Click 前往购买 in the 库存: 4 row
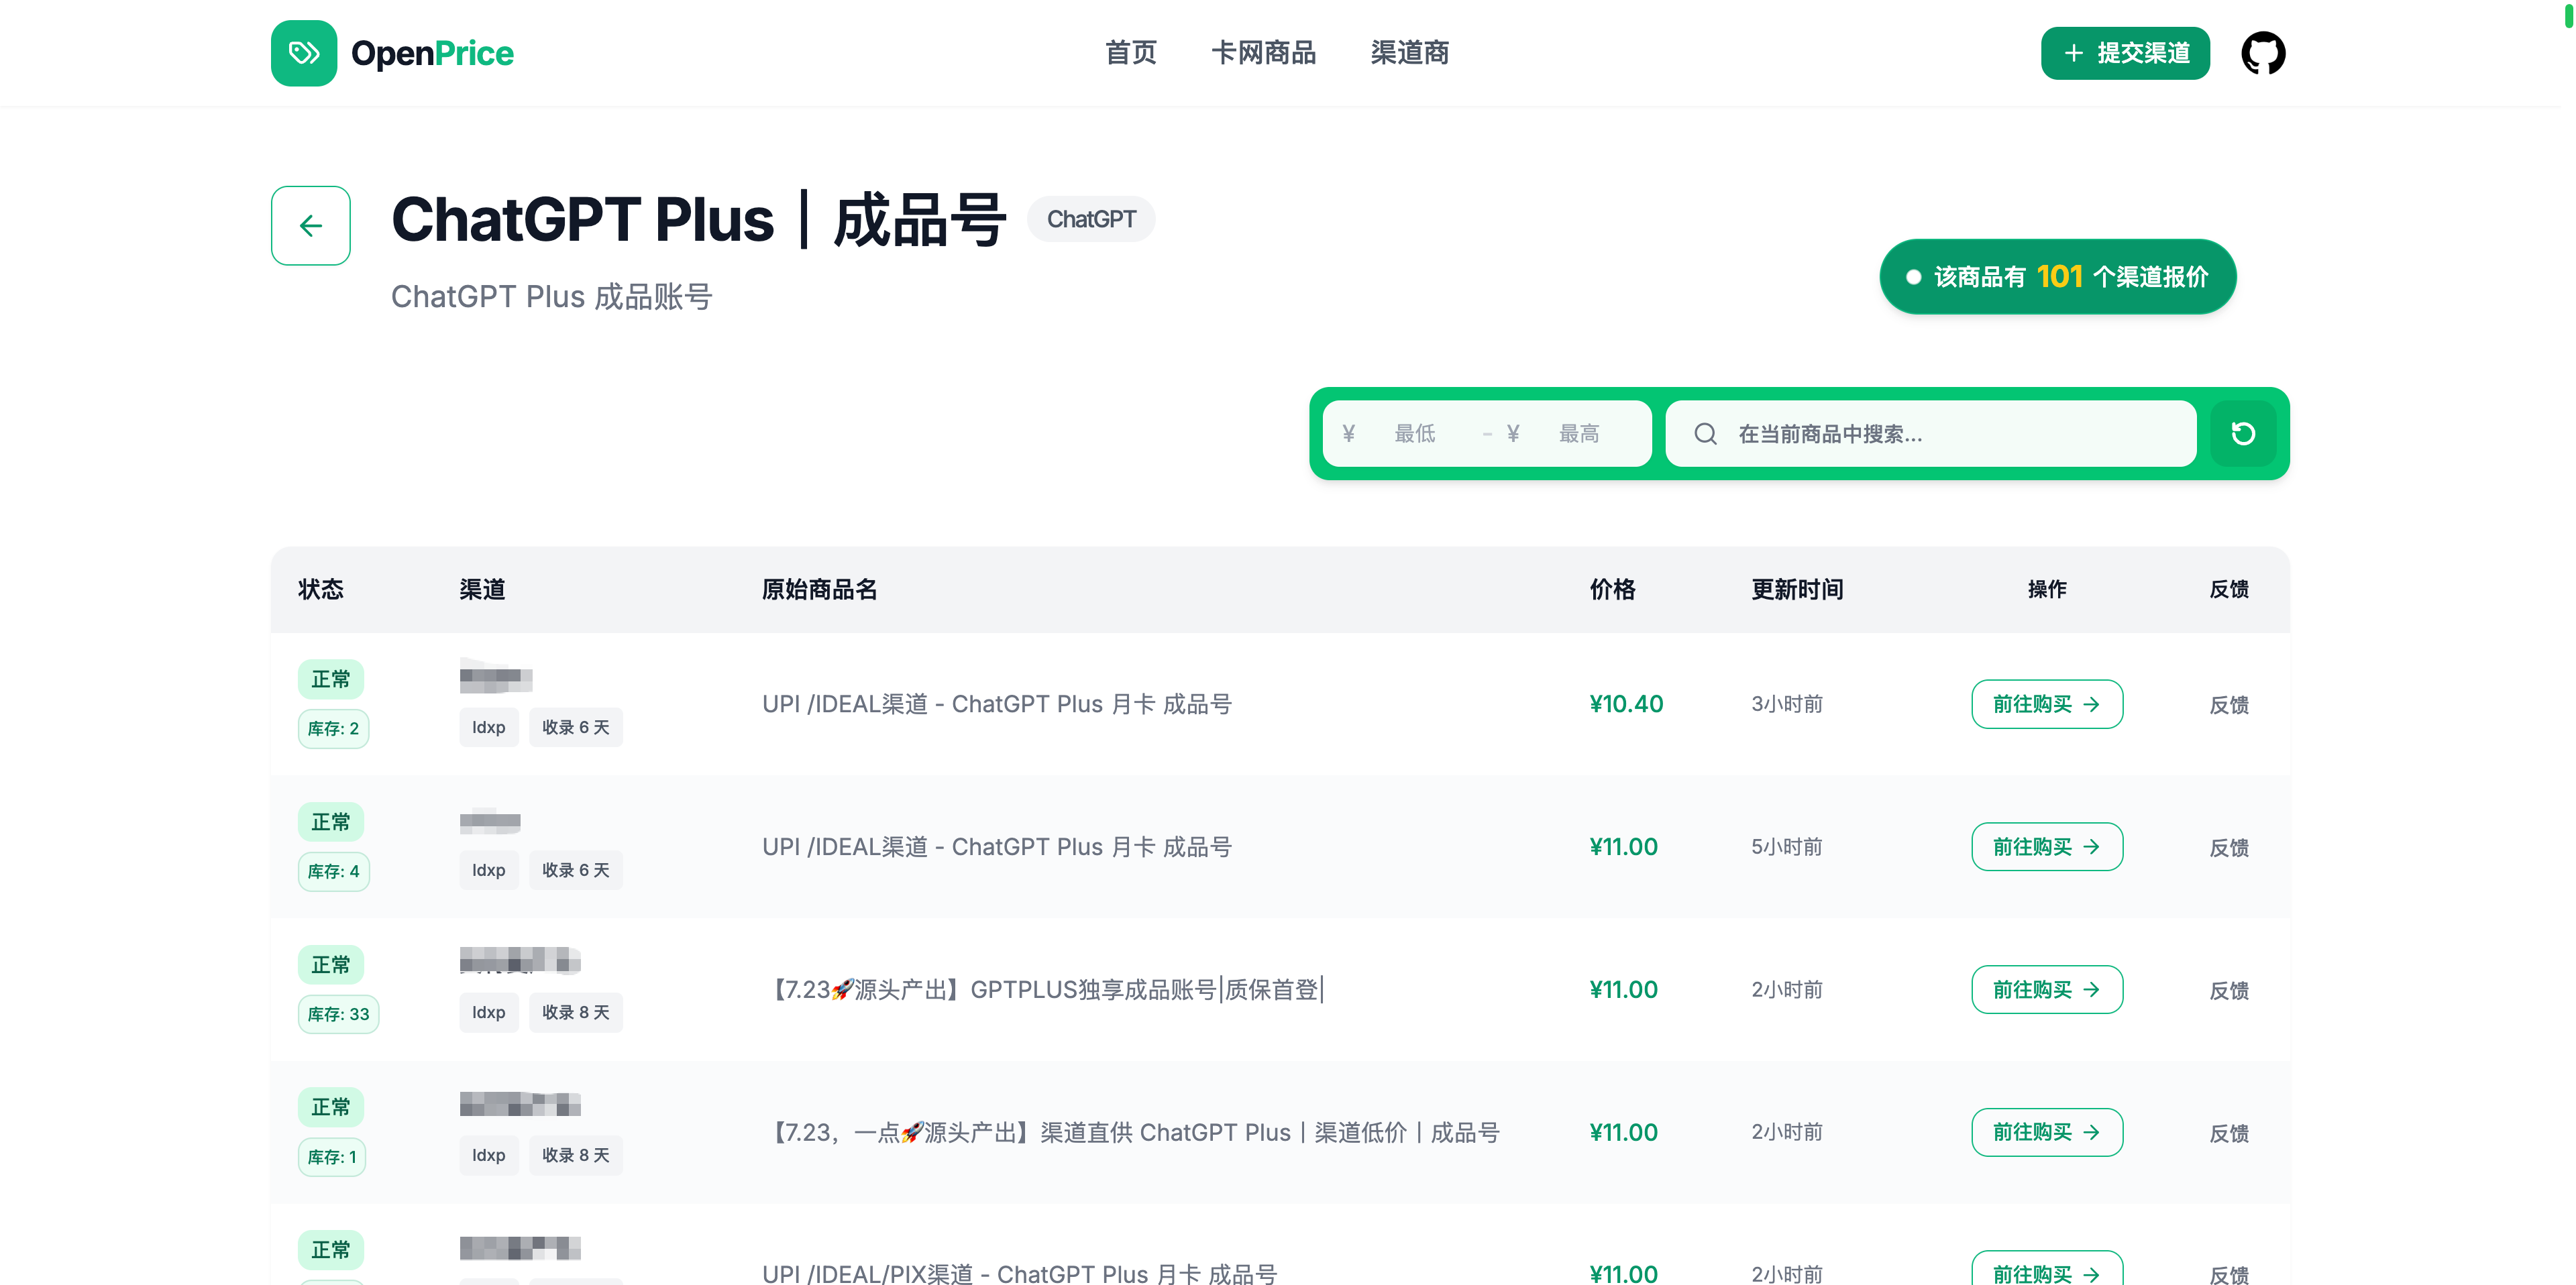 coord(2047,847)
